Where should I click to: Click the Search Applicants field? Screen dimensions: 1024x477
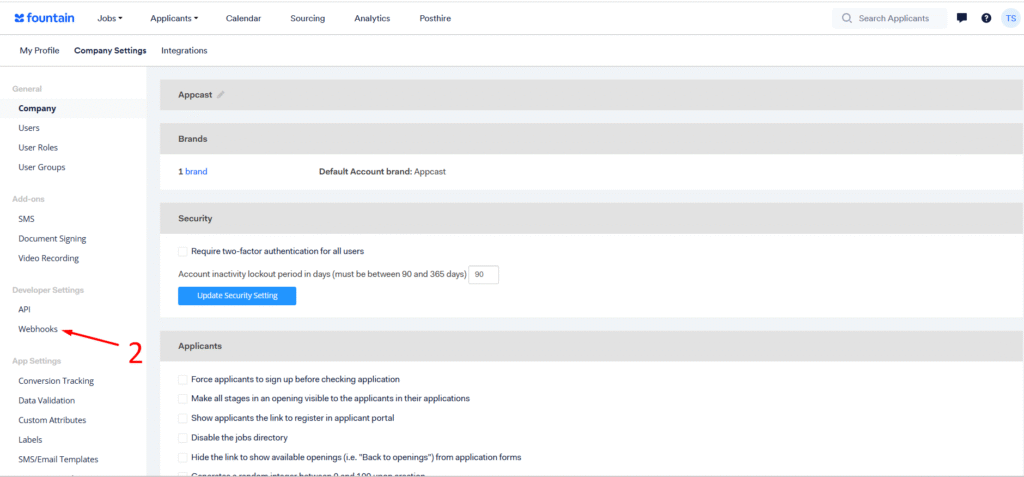(893, 18)
